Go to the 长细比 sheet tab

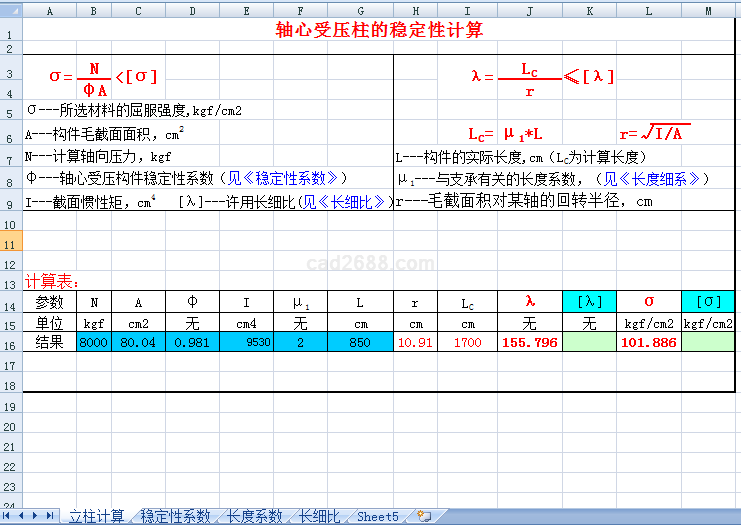[320, 516]
